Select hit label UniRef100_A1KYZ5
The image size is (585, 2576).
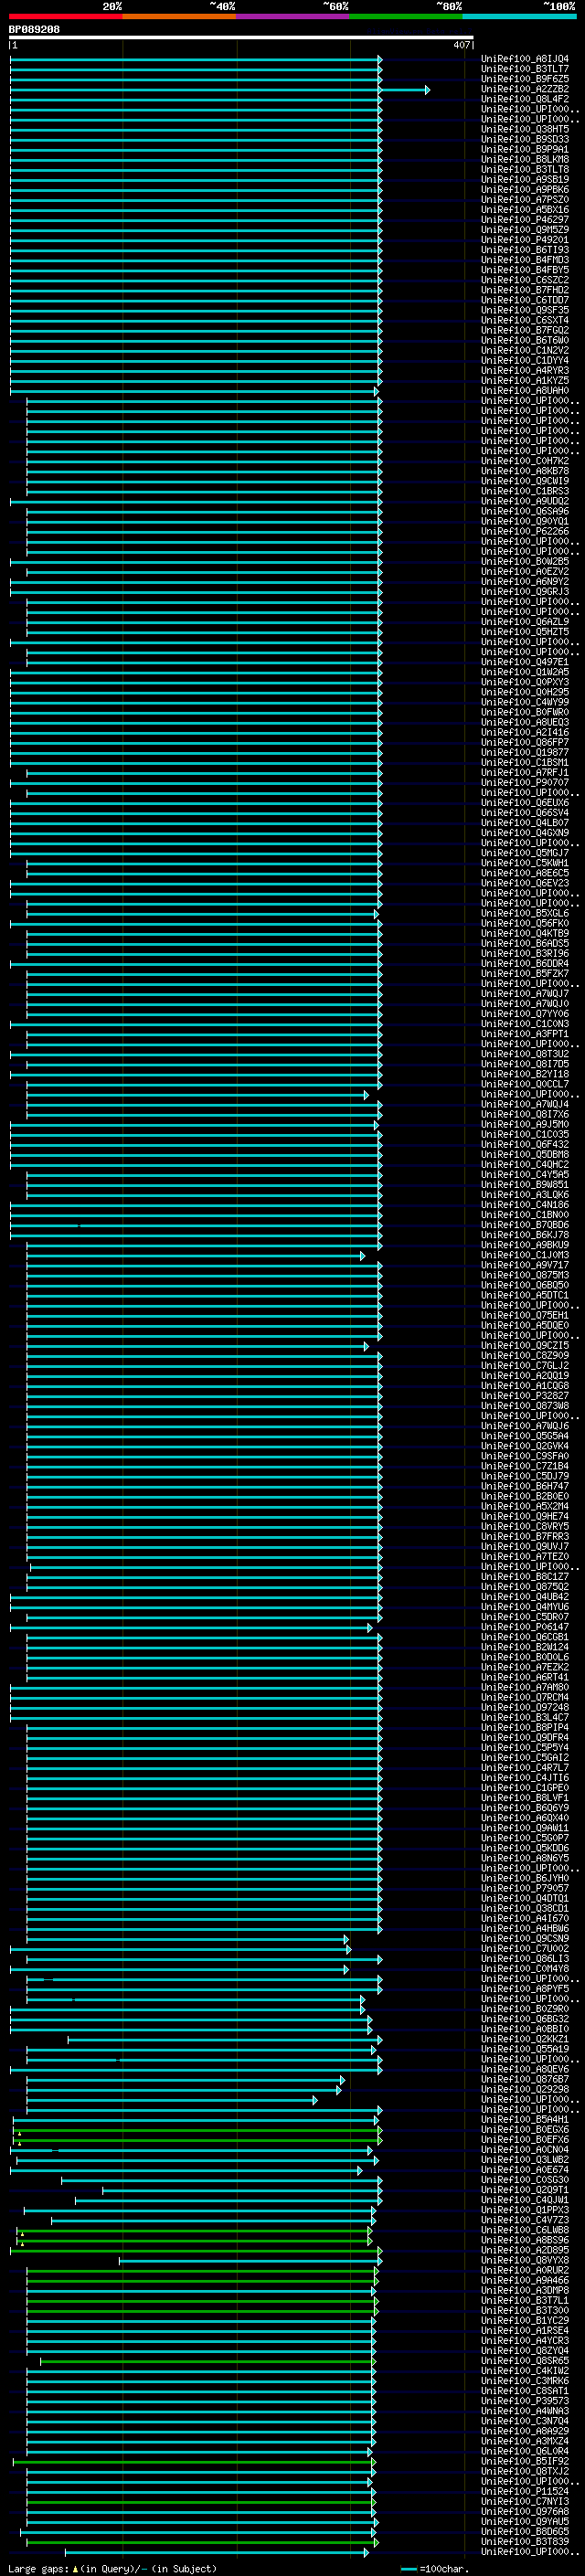point(524,380)
